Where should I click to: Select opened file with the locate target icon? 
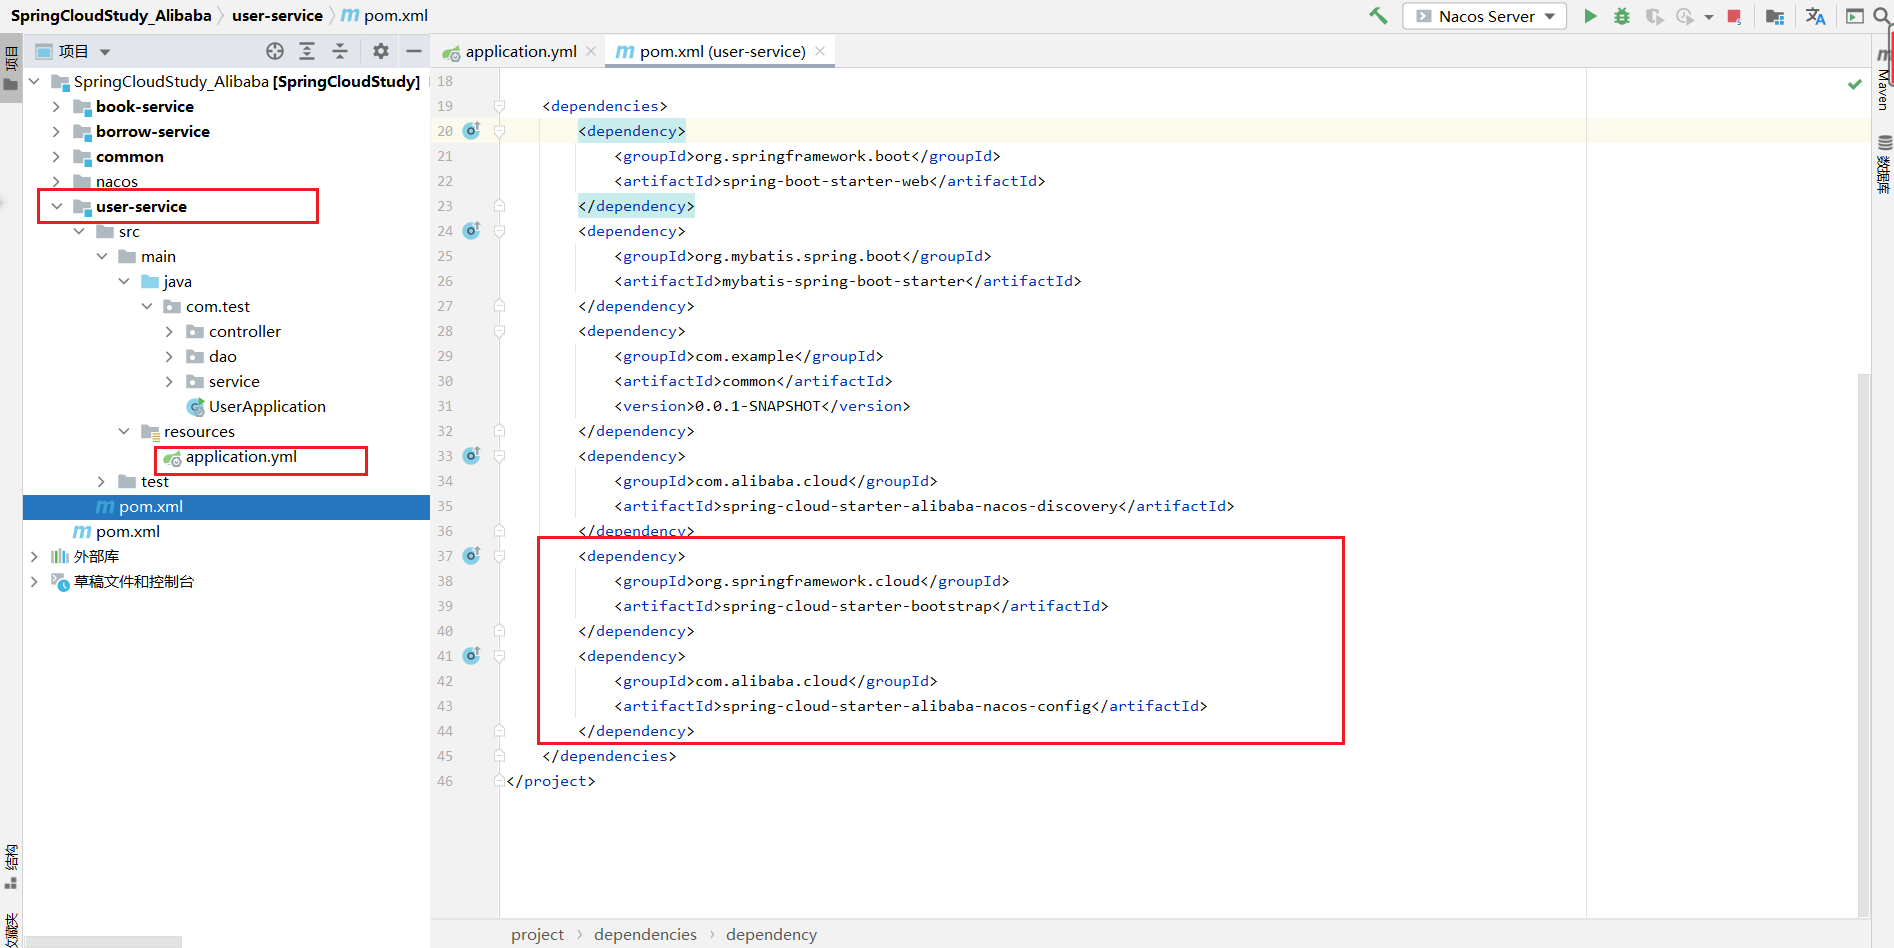click(275, 51)
